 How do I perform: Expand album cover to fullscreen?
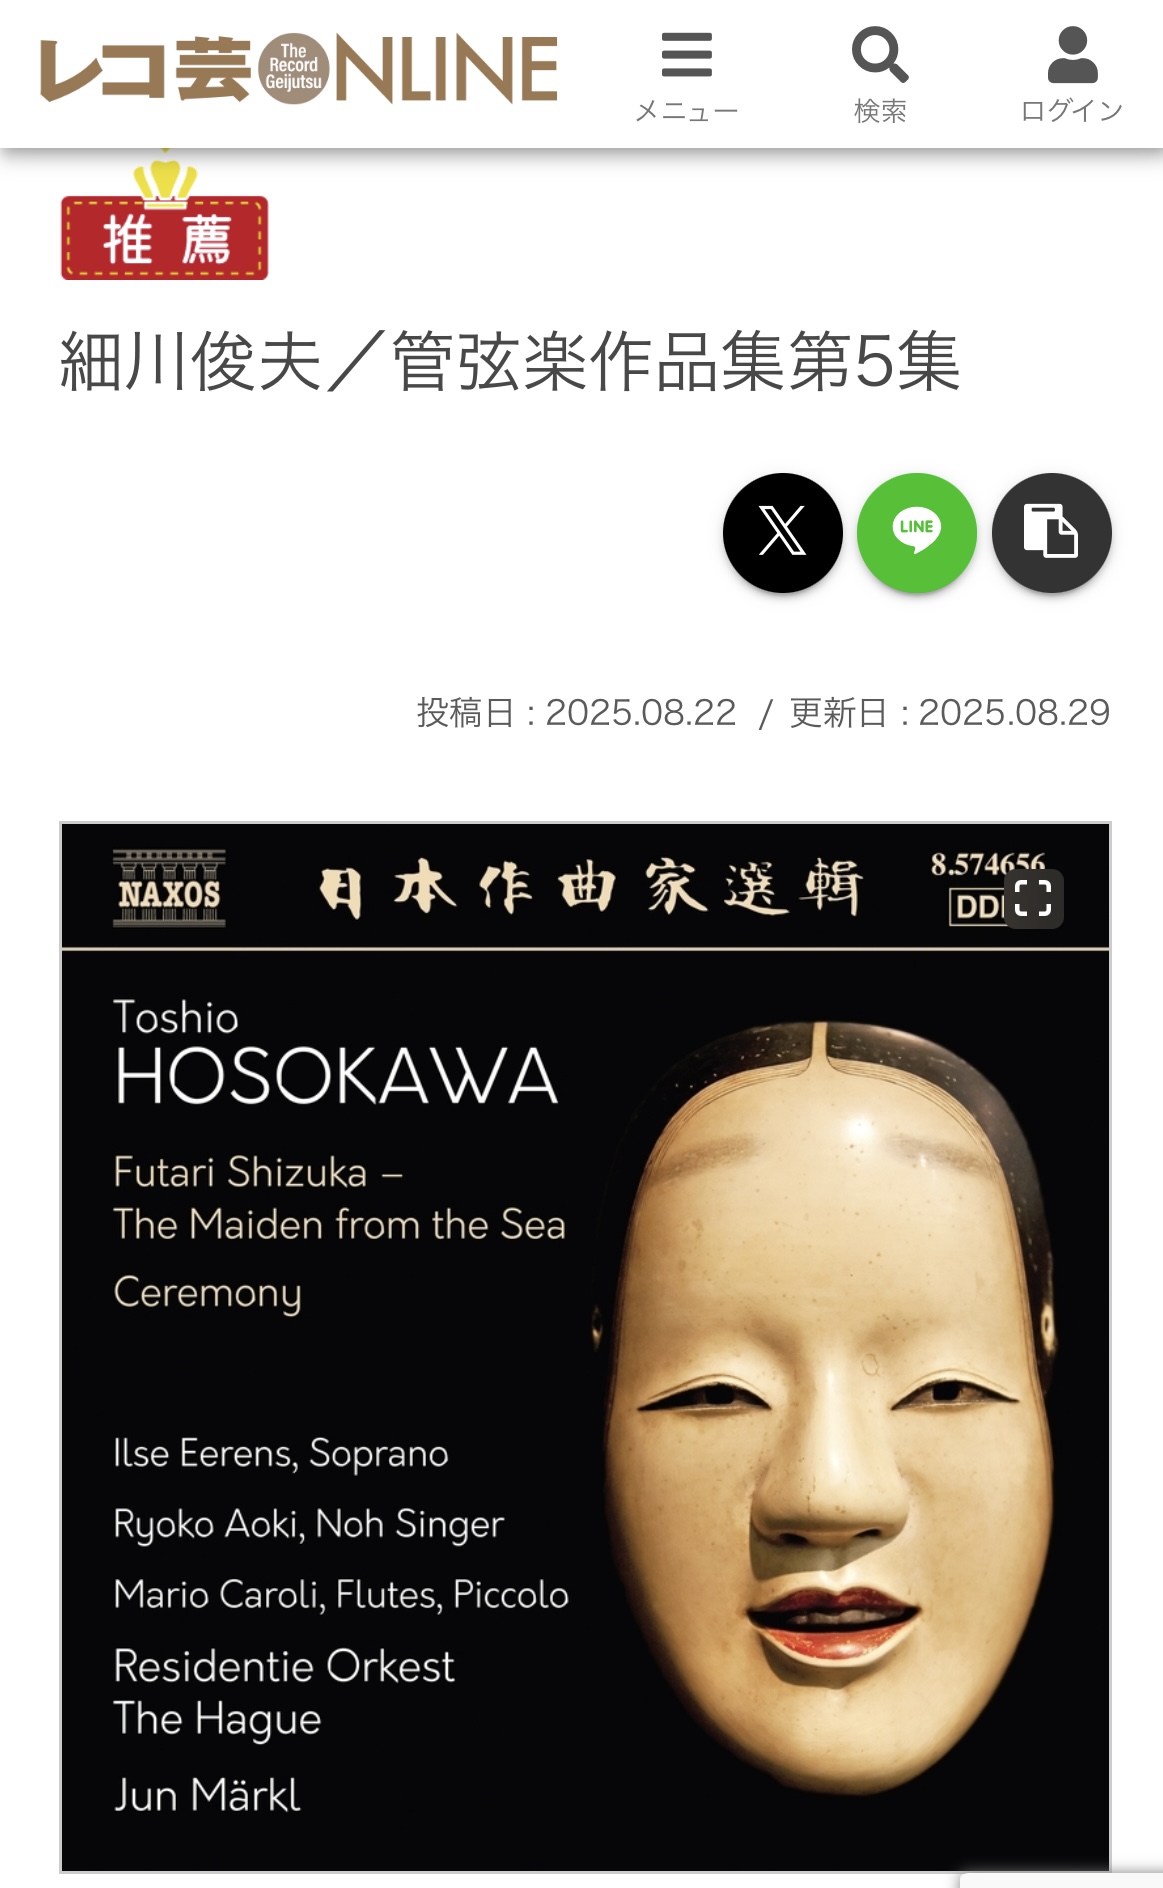(1033, 898)
